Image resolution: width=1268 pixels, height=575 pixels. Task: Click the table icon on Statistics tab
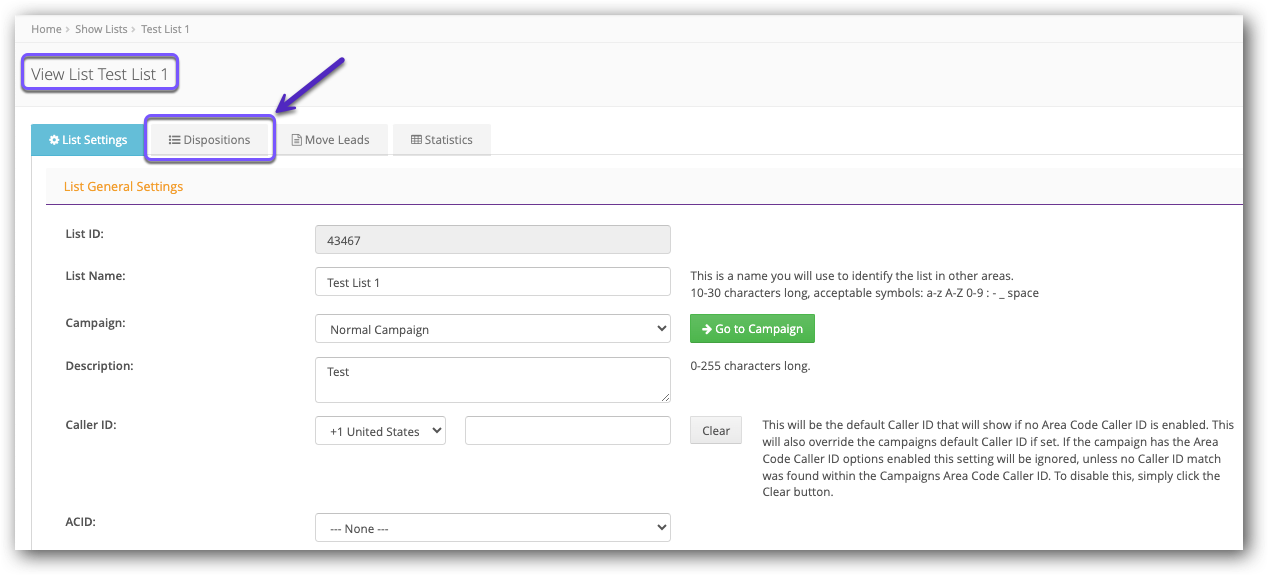[x=416, y=140]
